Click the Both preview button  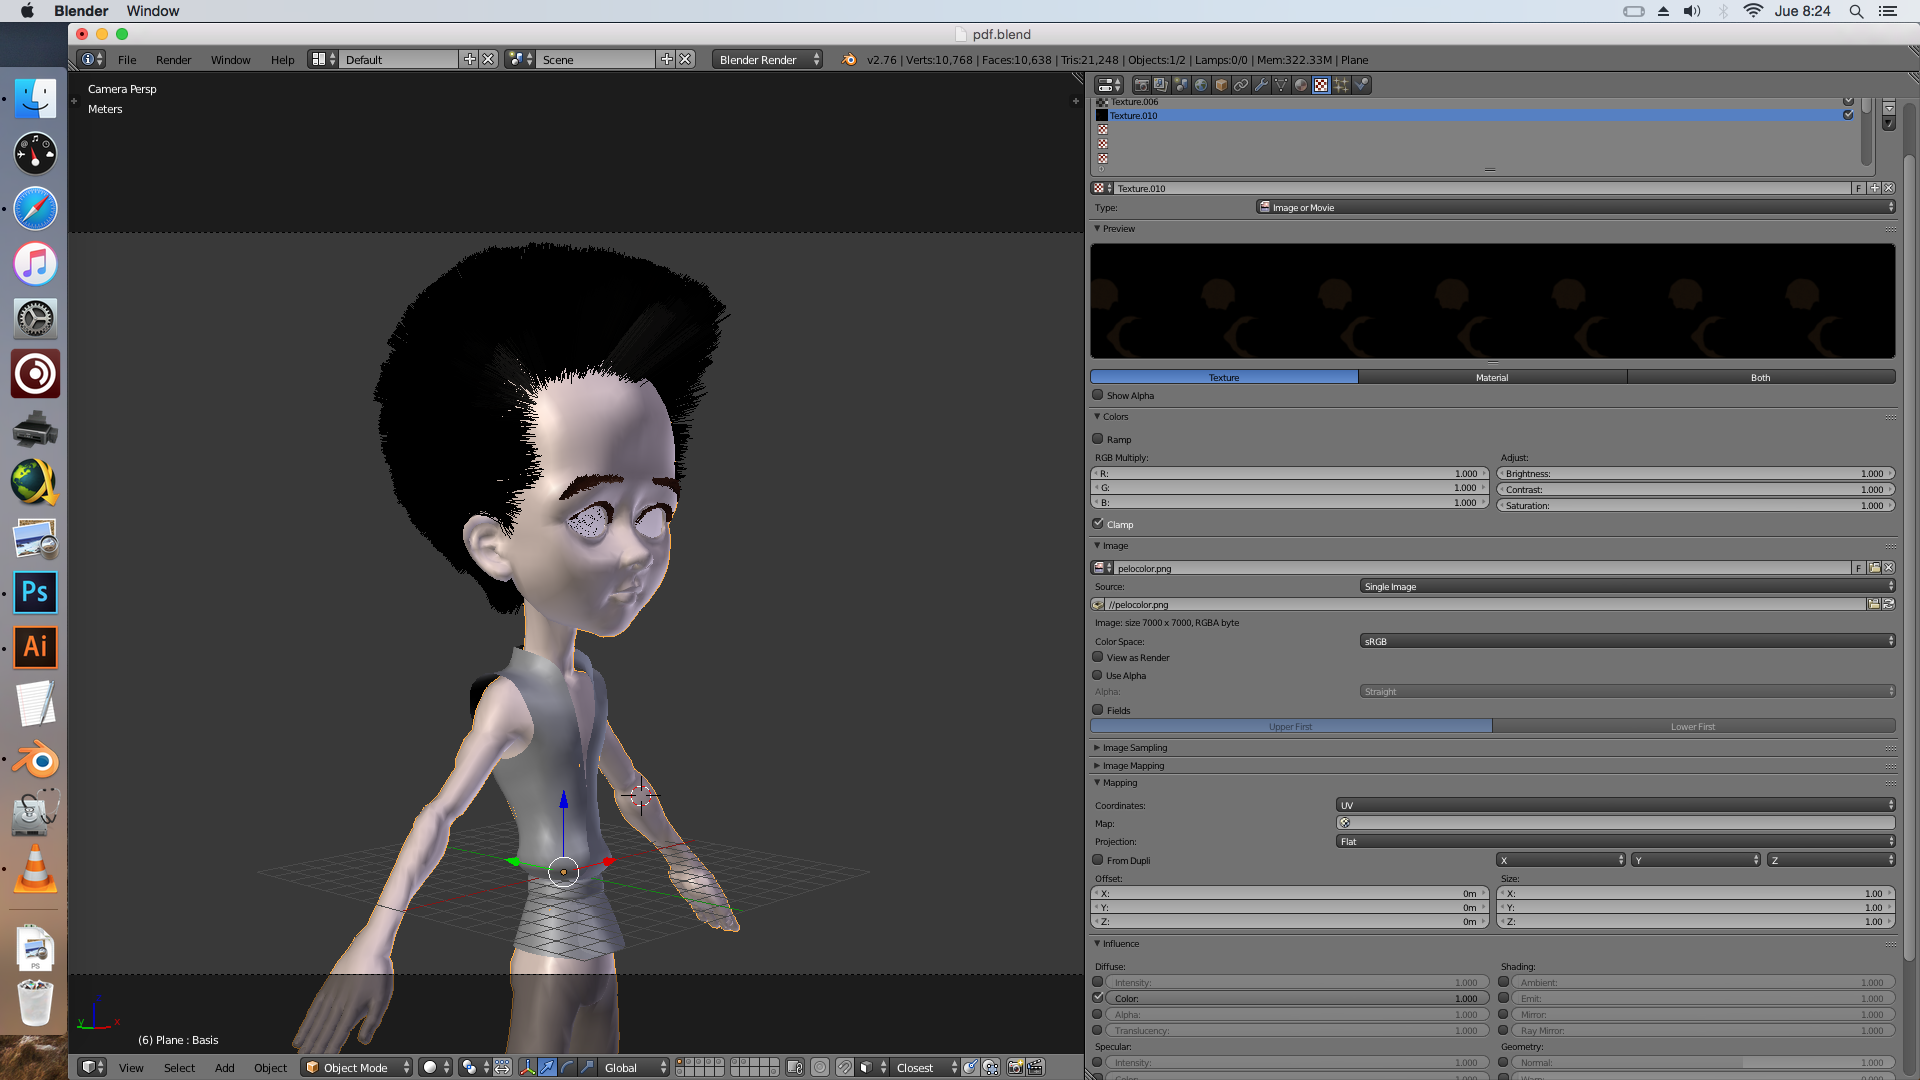point(1760,377)
